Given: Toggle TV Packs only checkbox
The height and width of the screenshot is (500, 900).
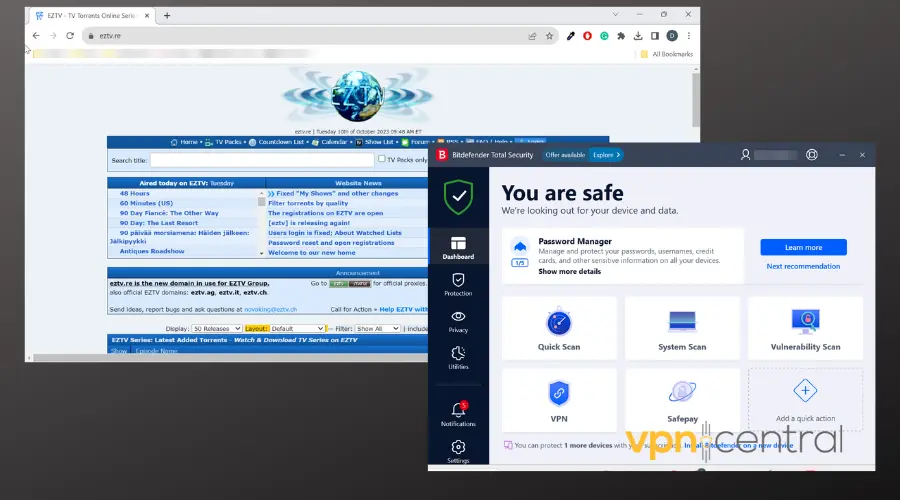Looking at the screenshot, I should click(x=381, y=159).
